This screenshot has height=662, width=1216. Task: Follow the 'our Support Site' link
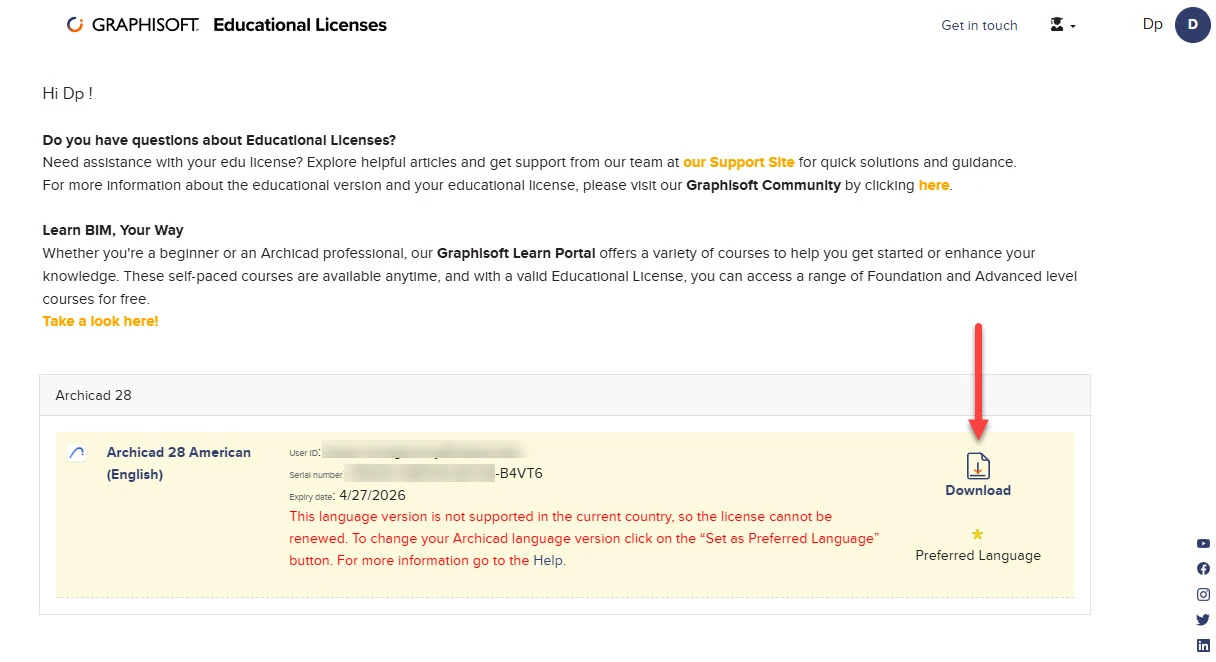click(739, 161)
